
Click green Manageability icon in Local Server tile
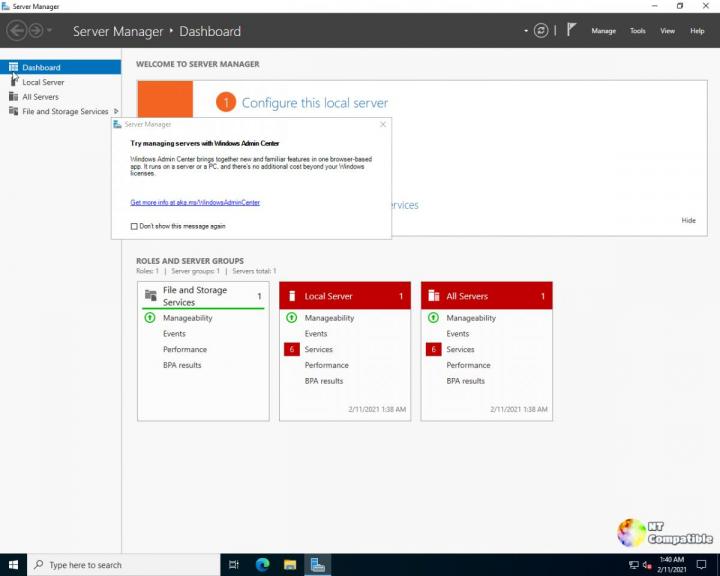click(x=292, y=318)
